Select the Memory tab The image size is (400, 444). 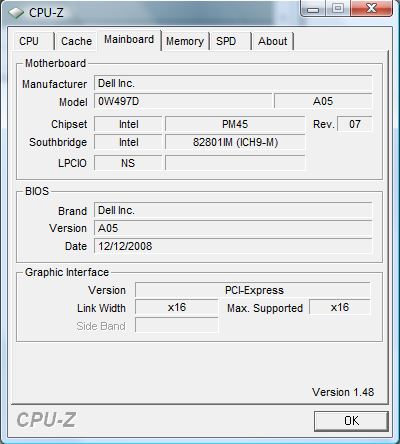(x=185, y=41)
